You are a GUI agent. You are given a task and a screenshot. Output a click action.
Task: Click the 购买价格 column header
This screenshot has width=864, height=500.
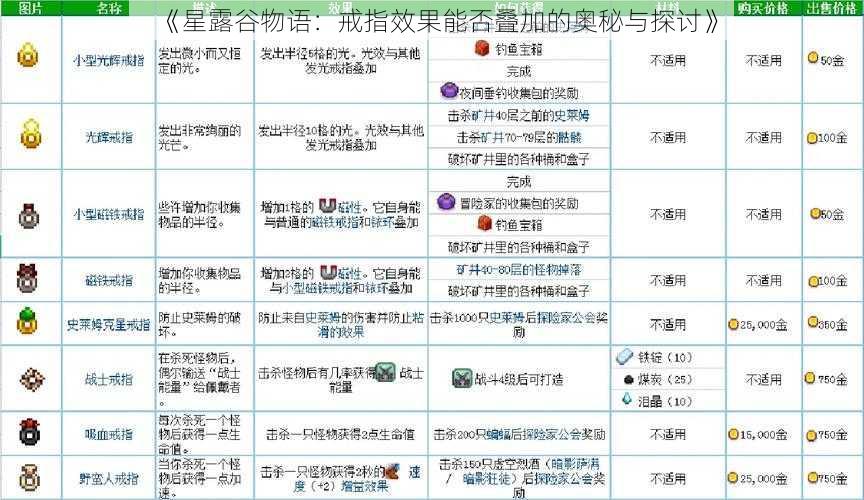(763, 8)
